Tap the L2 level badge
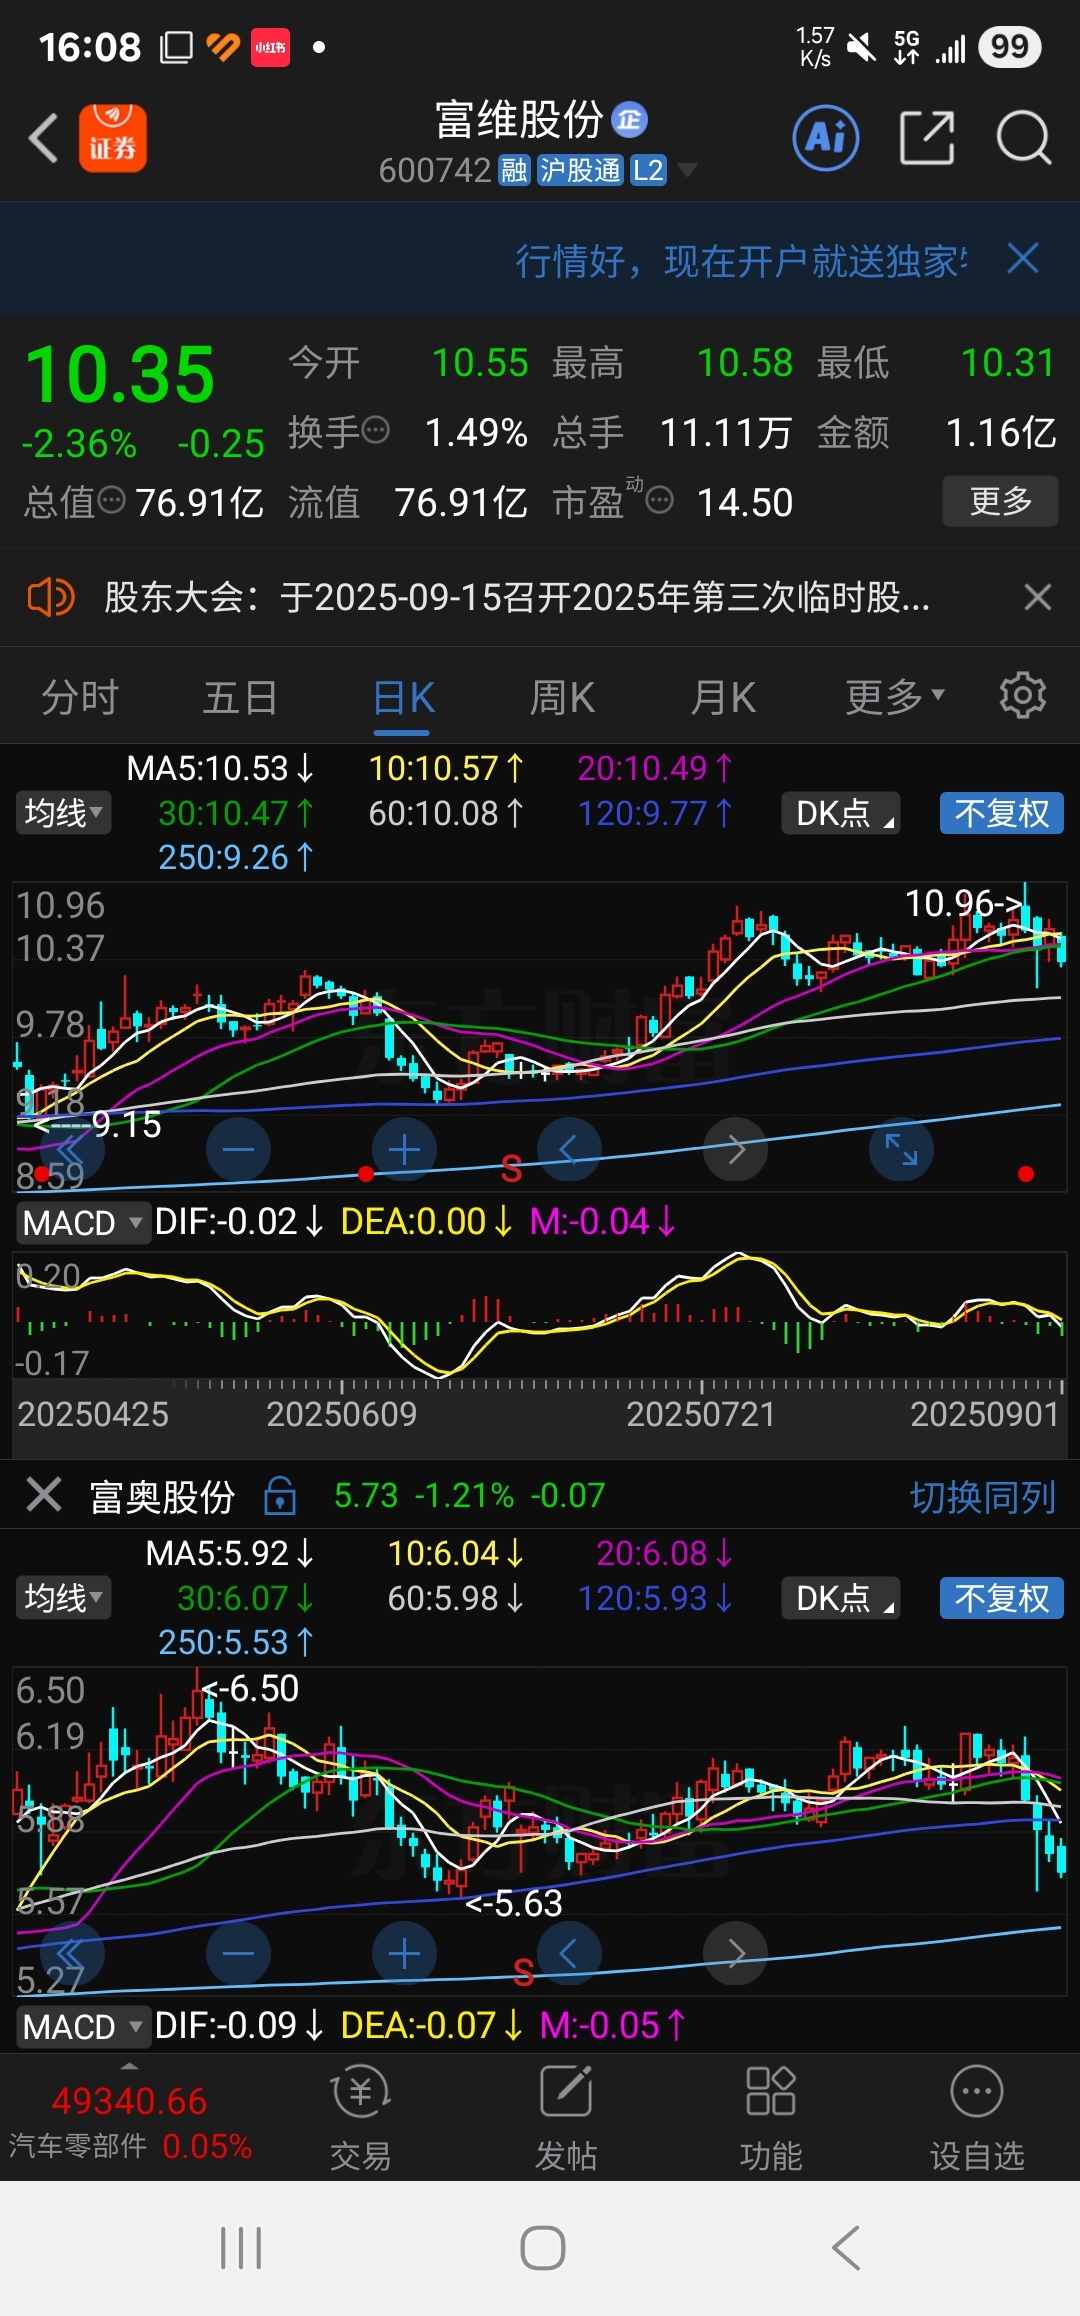This screenshot has width=1080, height=2316. tap(648, 171)
